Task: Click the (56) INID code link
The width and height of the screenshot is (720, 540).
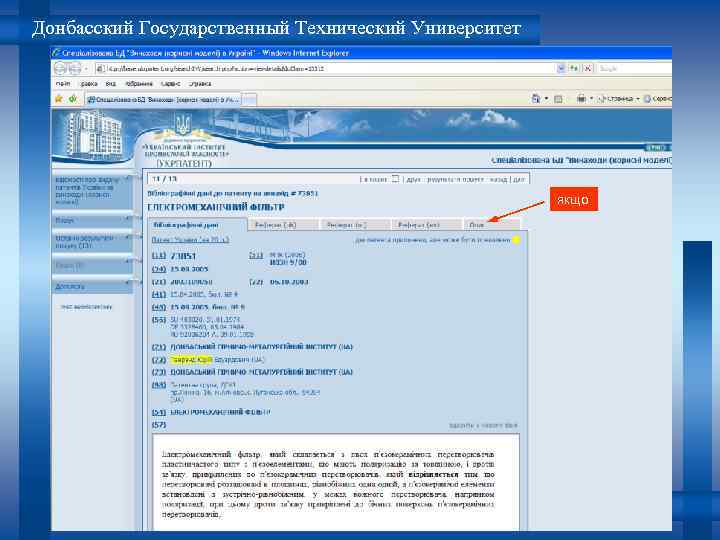Action: point(158,320)
